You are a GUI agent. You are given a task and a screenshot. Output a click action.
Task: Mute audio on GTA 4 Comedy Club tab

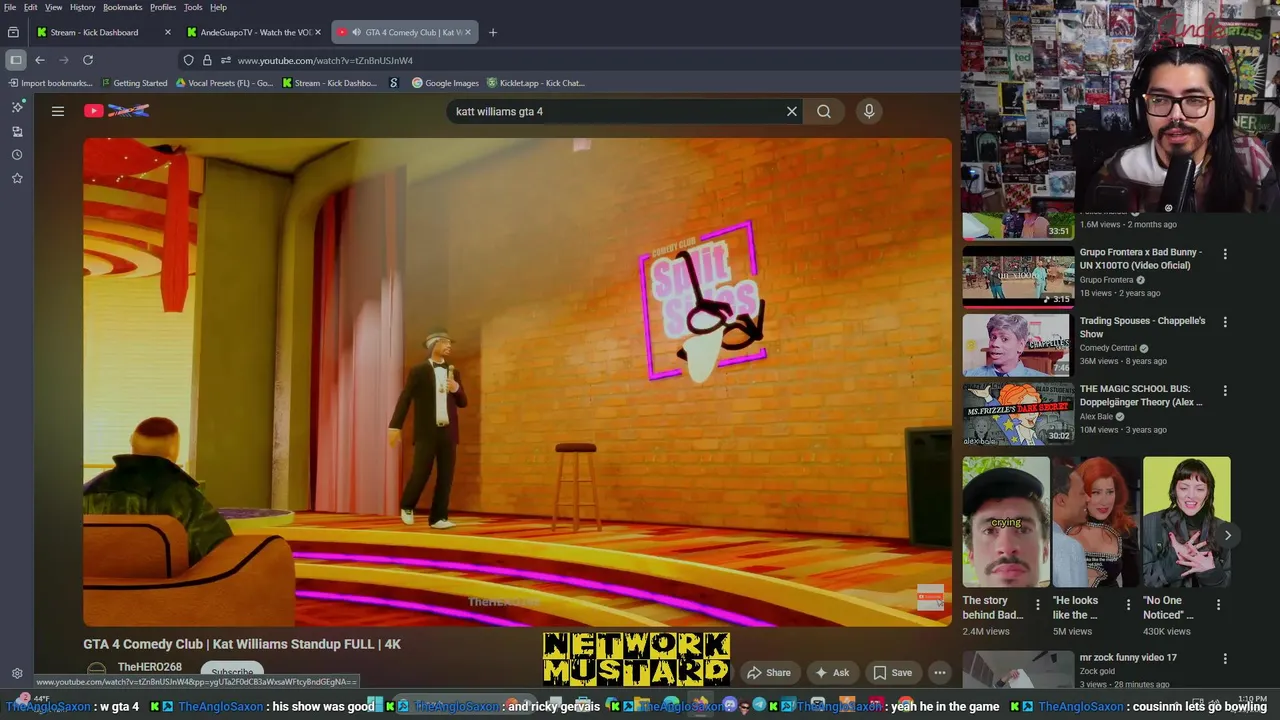[x=357, y=32]
